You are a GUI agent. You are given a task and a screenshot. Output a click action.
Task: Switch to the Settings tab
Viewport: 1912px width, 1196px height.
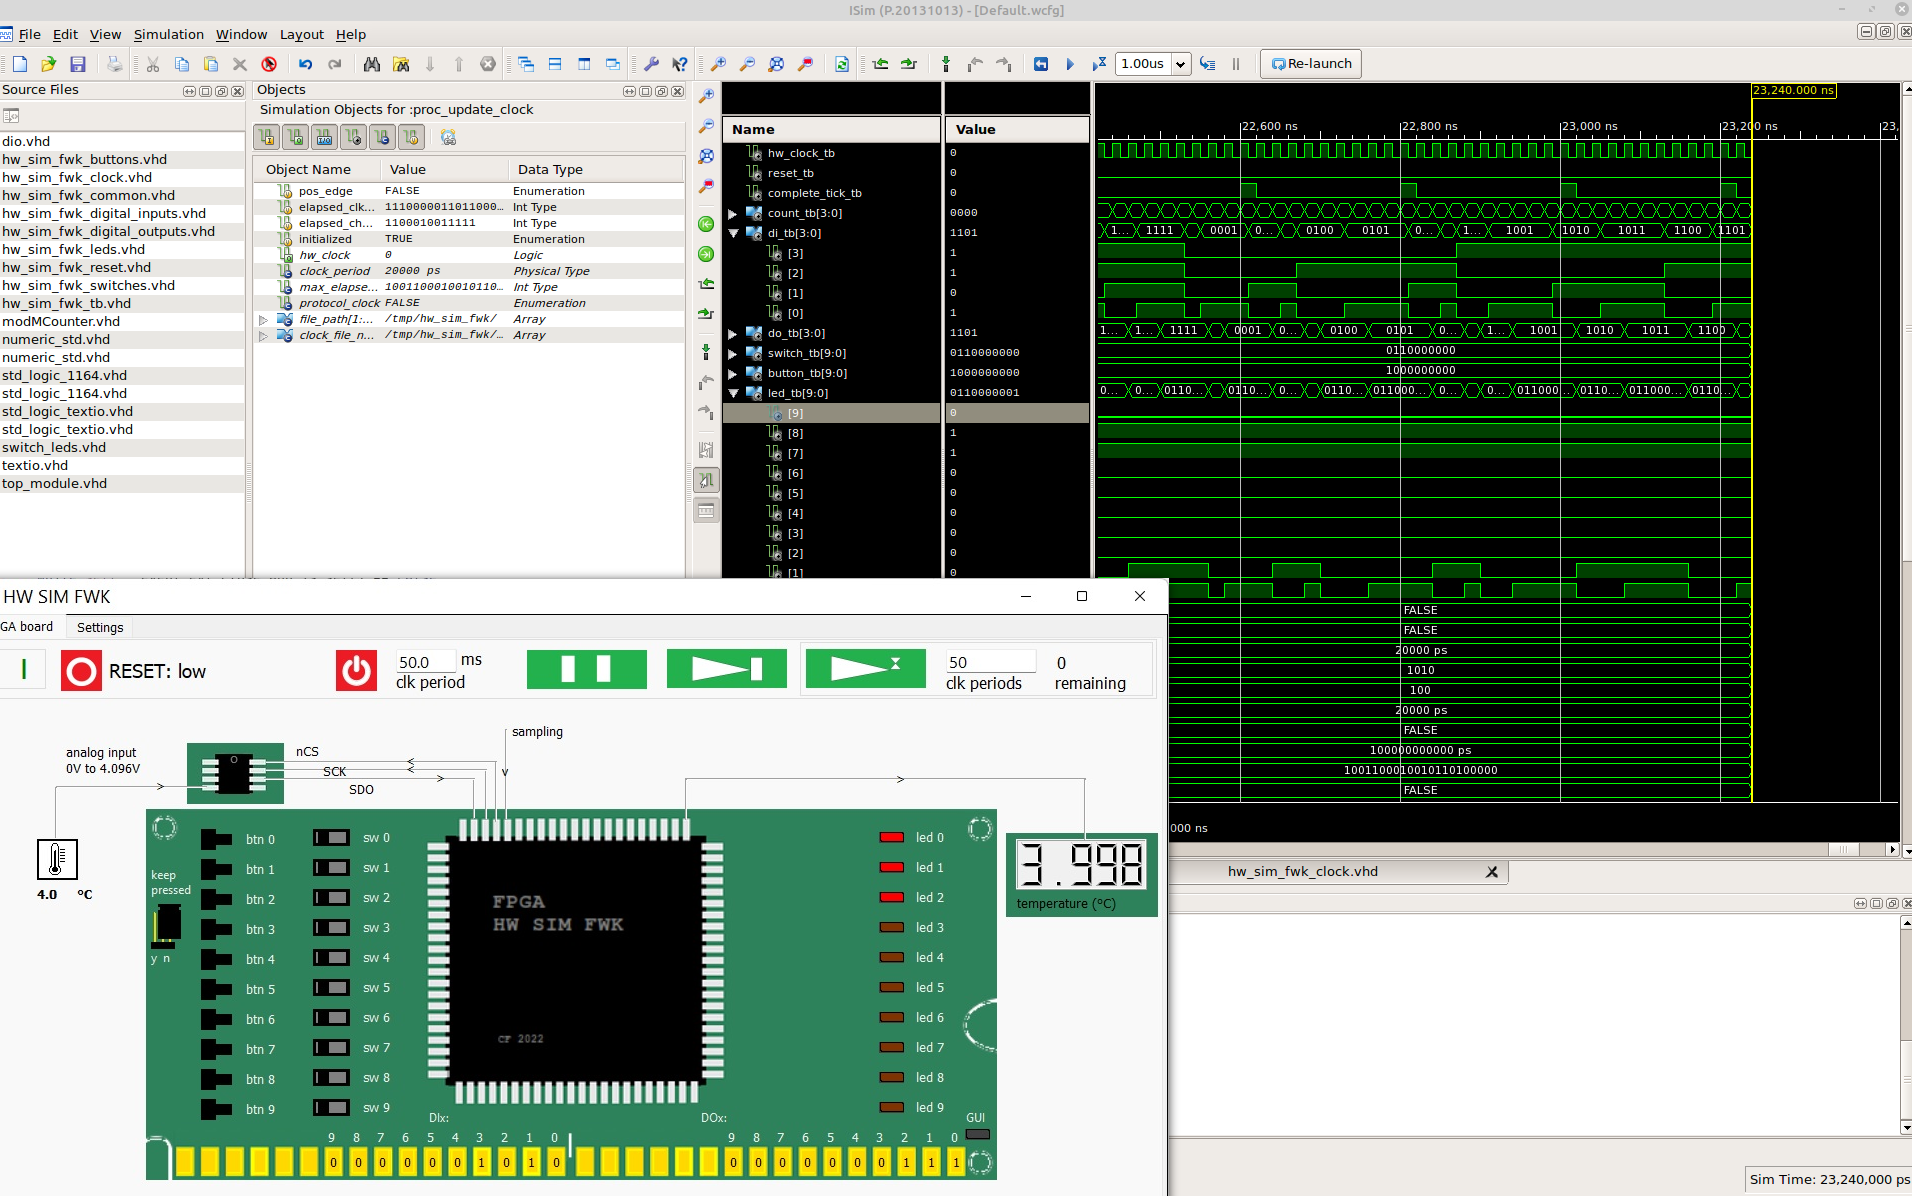coord(100,627)
